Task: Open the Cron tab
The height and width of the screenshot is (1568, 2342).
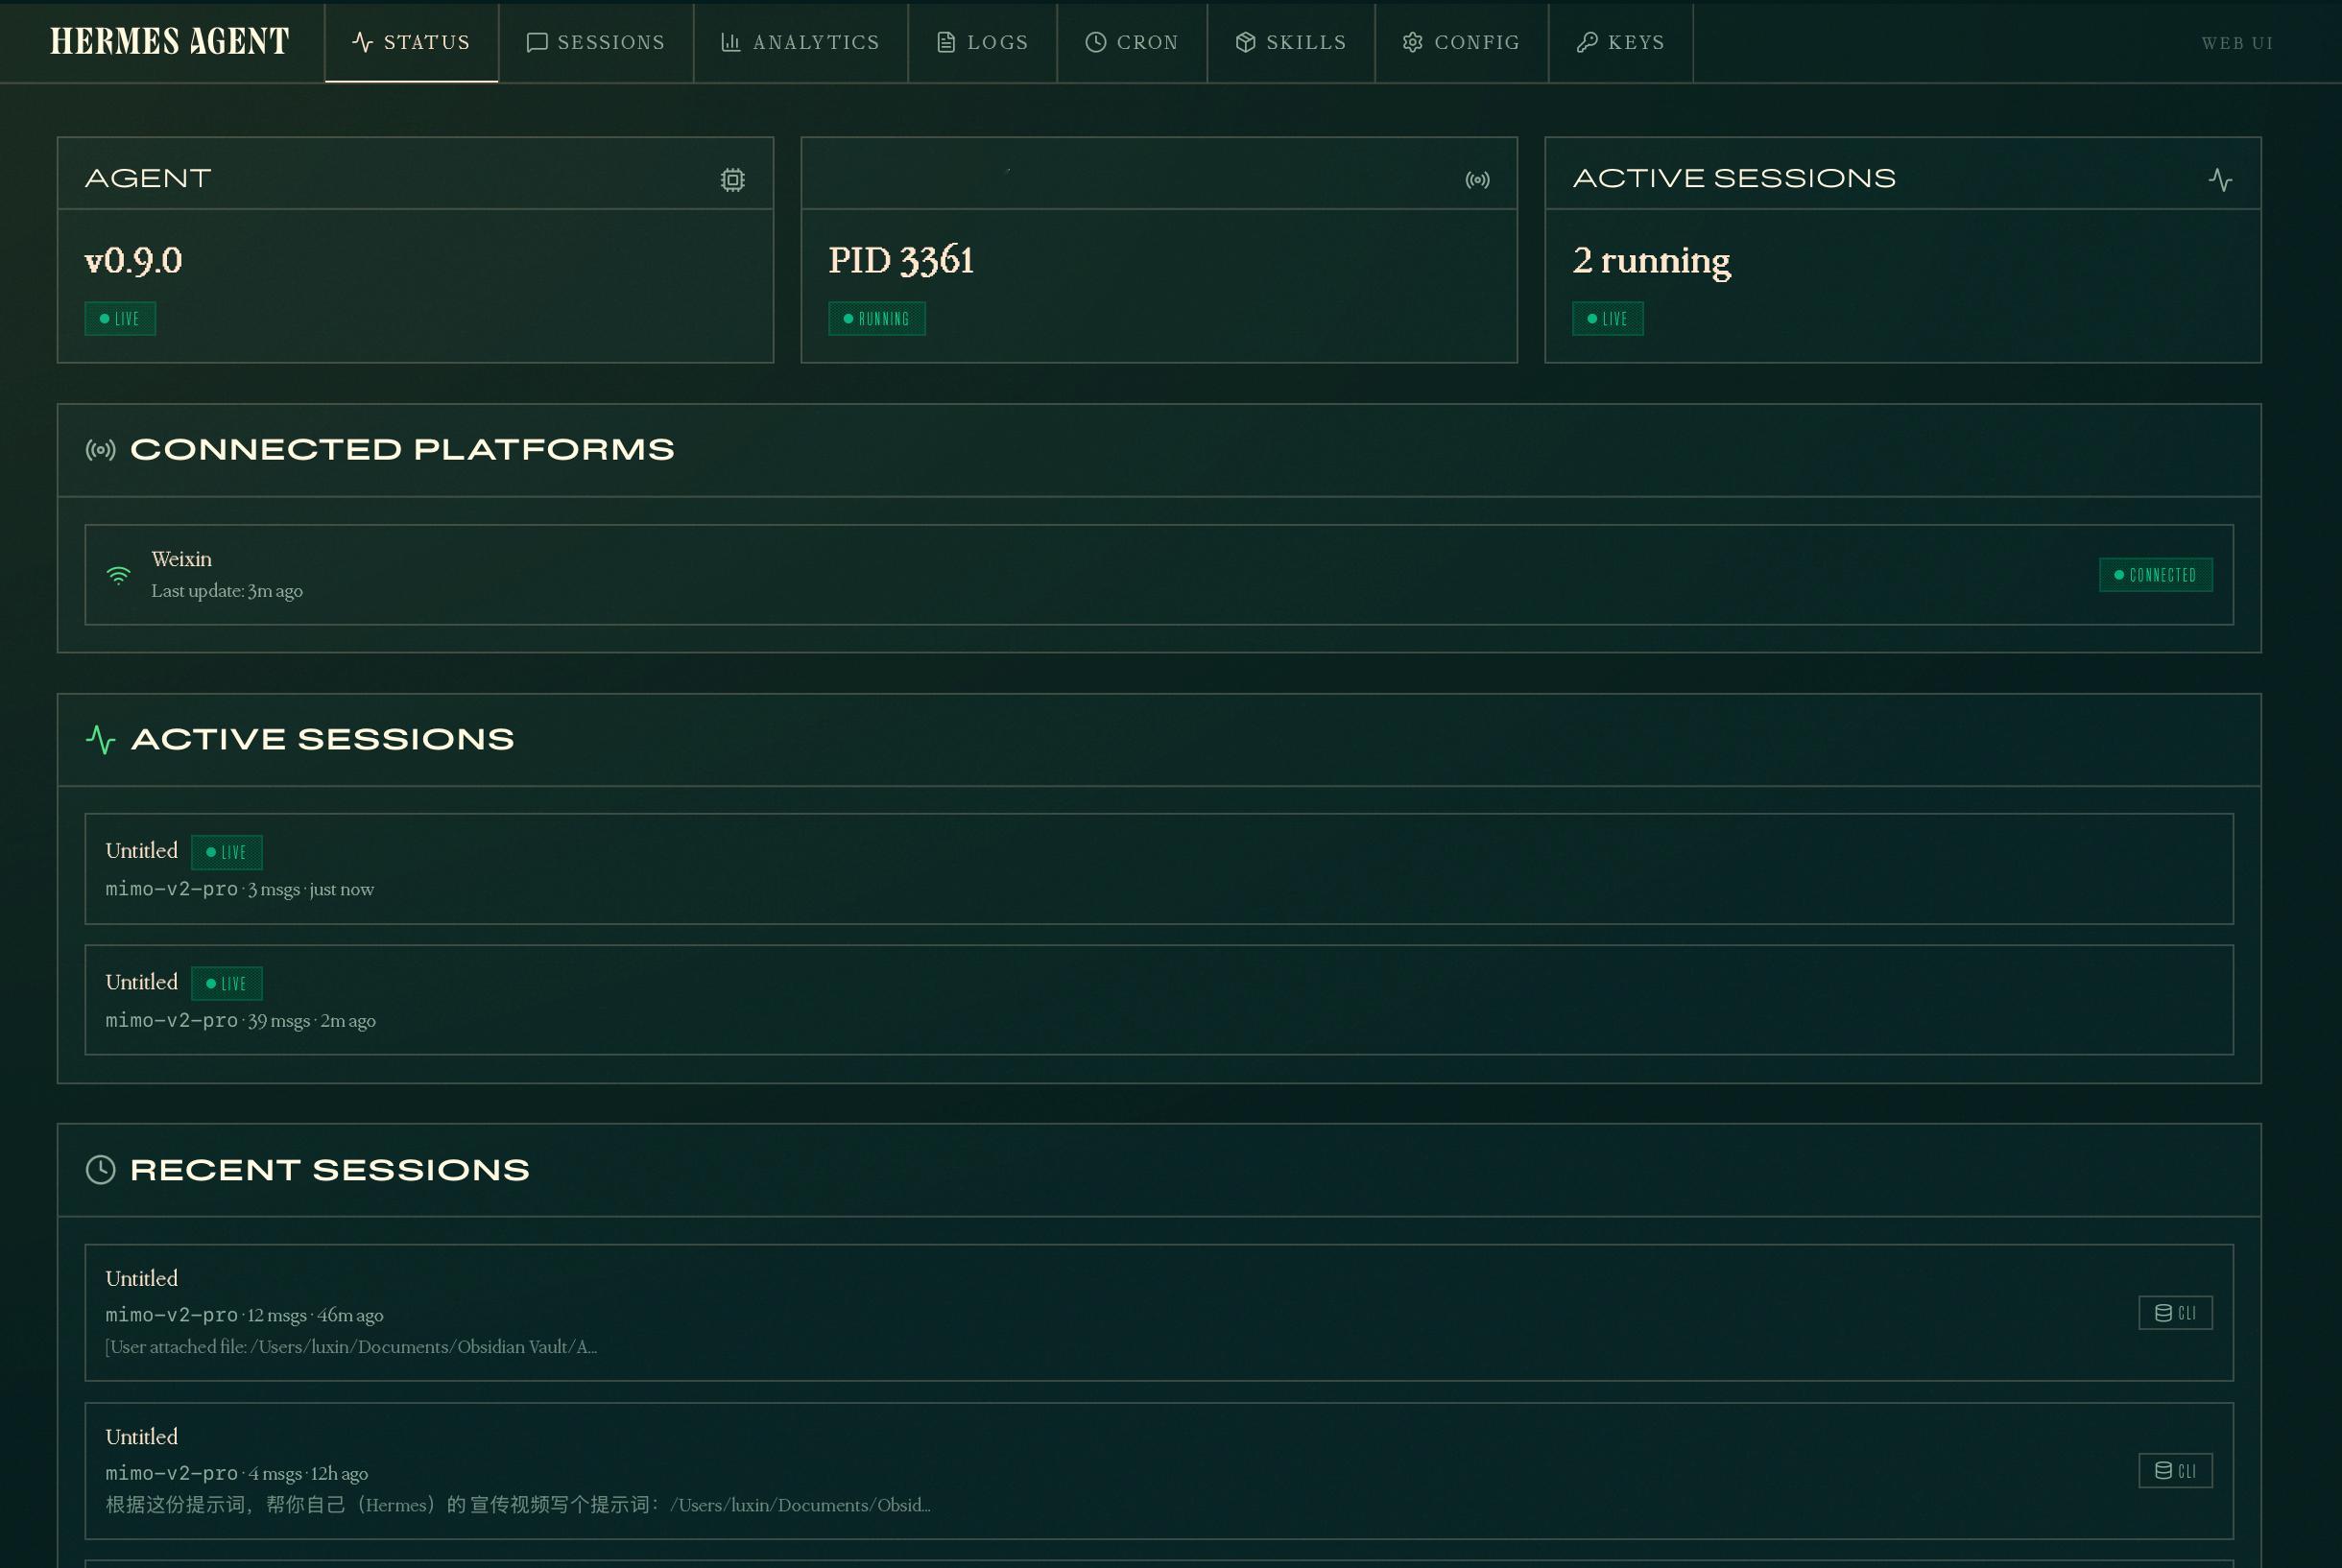Action: click(1131, 42)
